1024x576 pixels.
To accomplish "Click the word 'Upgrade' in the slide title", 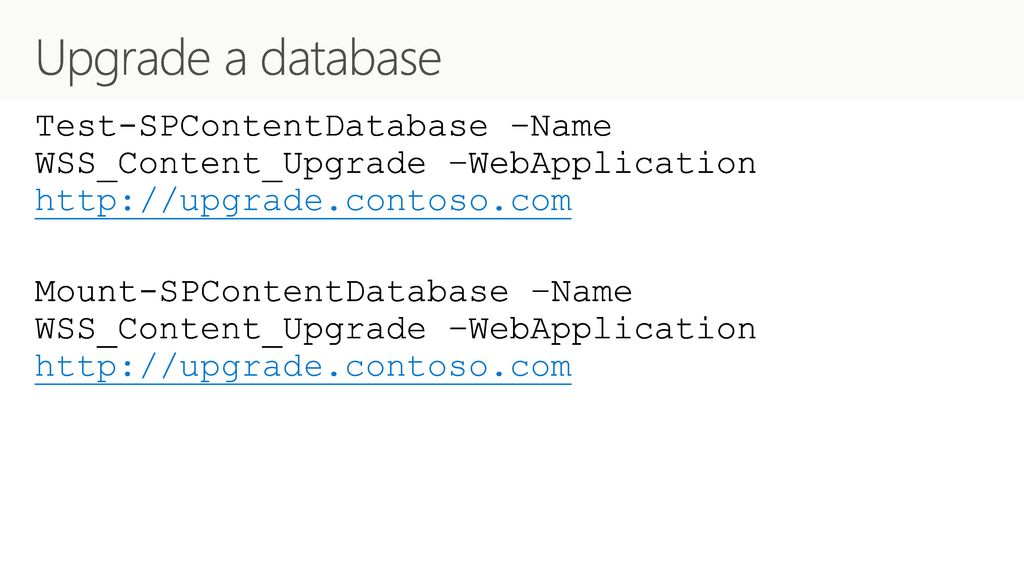I will [x=123, y=59].
